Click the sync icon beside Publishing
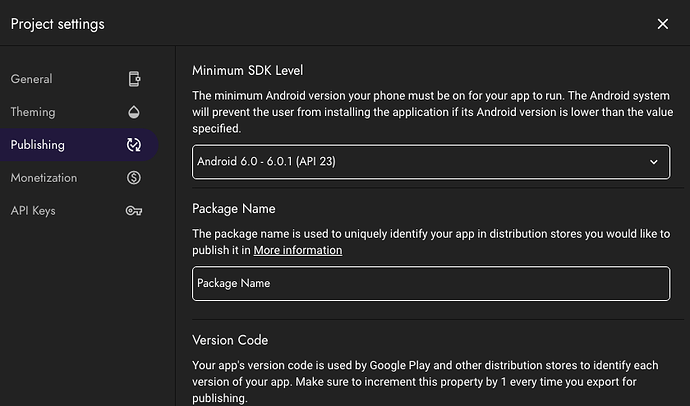 (134, 145)
